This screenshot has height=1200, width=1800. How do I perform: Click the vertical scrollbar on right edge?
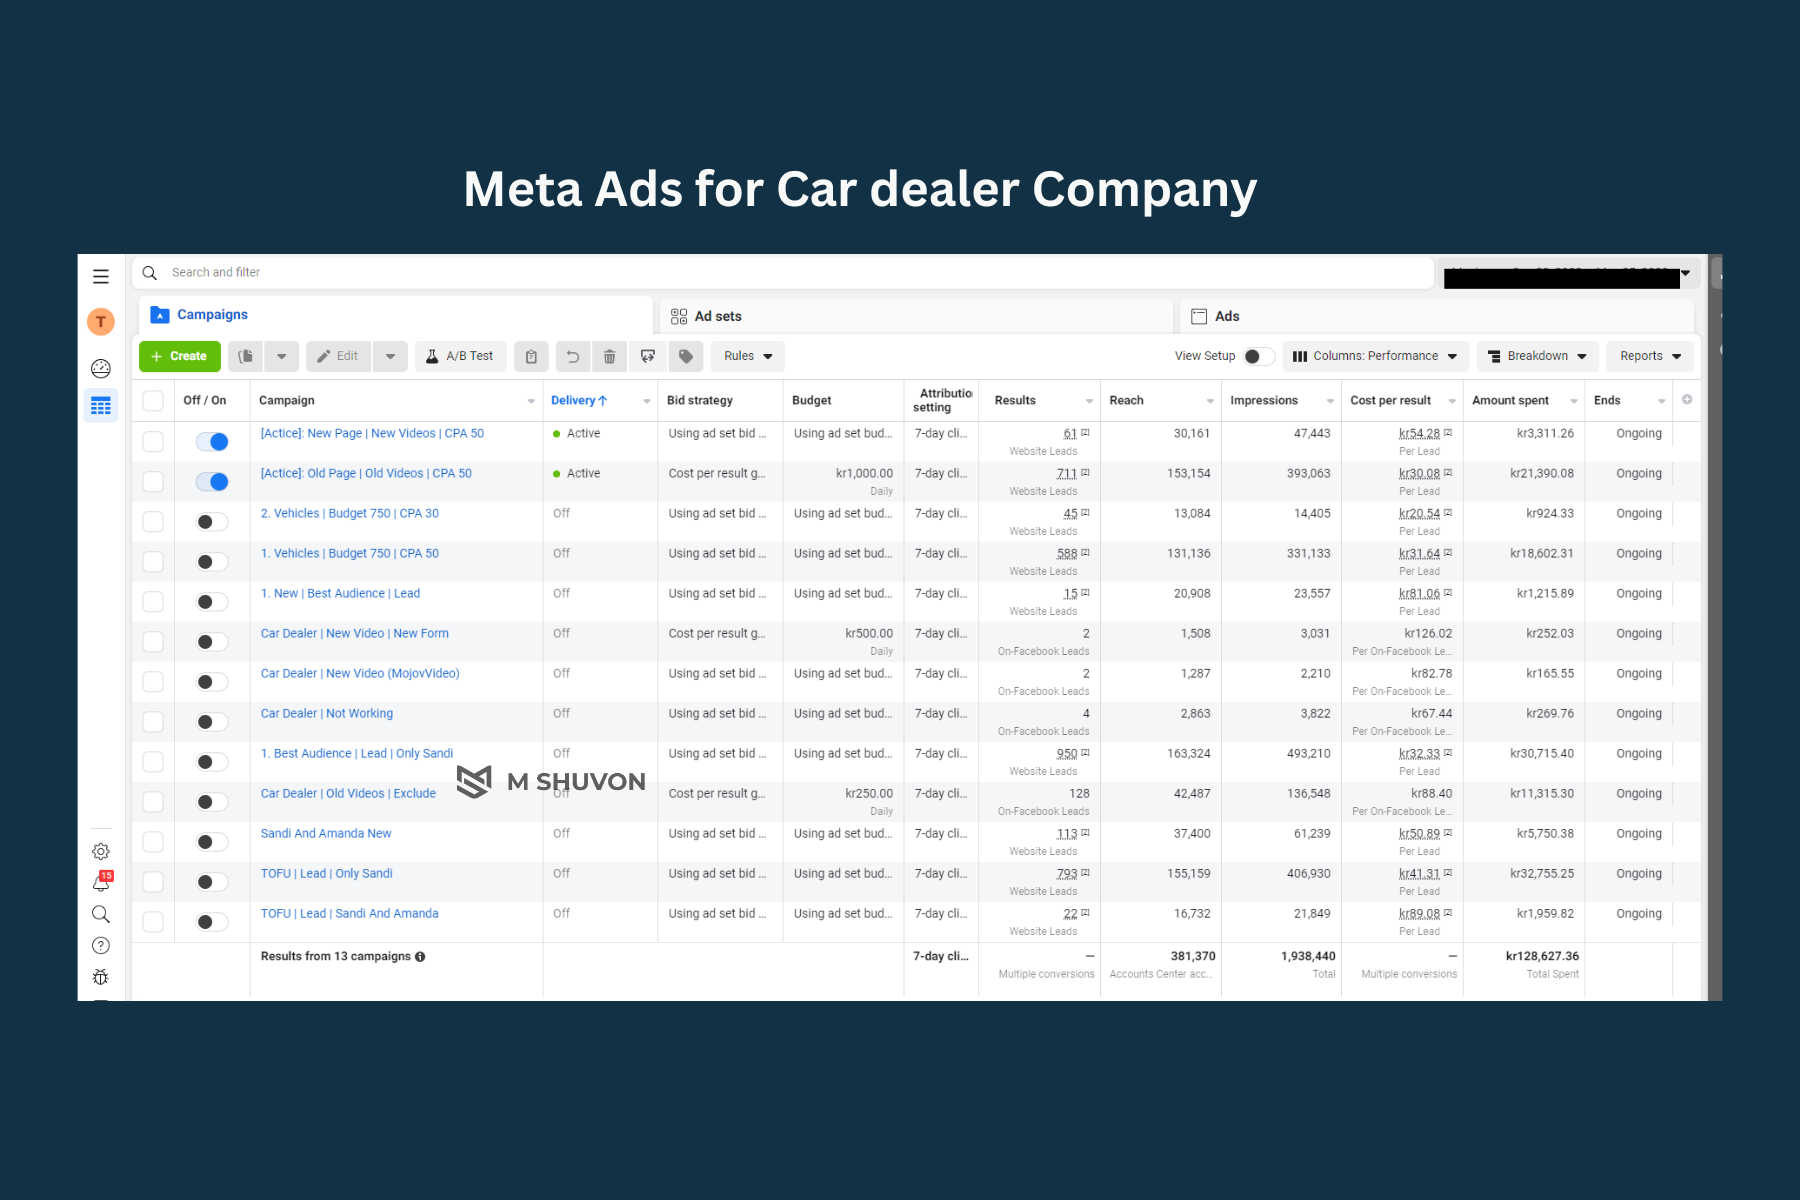[1715, 627]
